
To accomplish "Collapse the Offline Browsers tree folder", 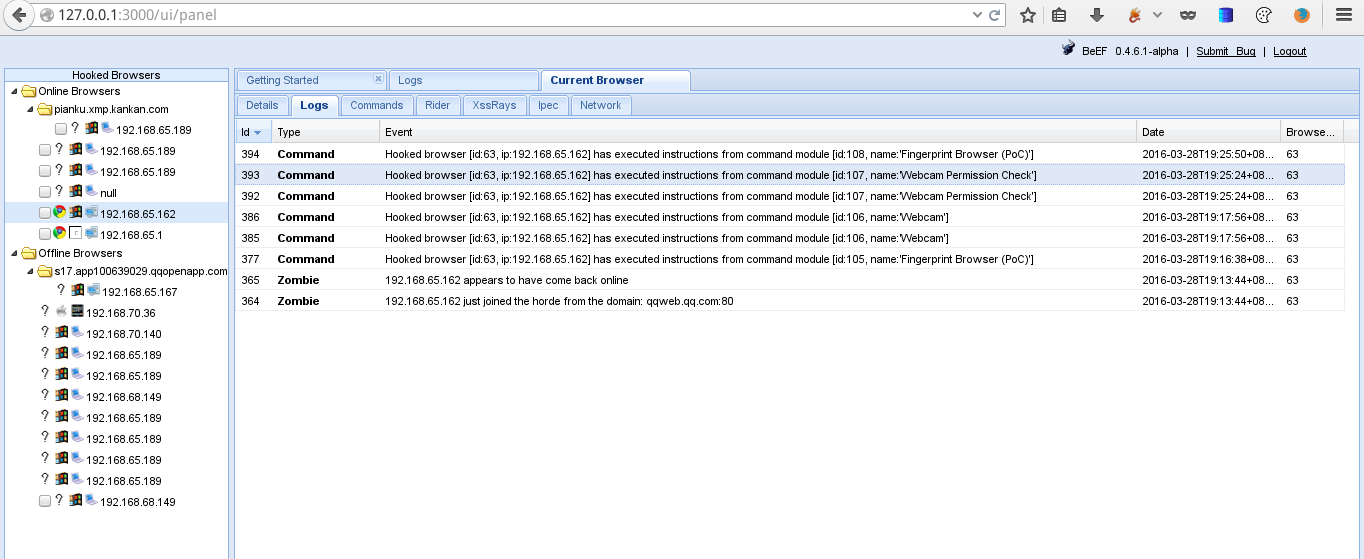I will coord(14,254).
